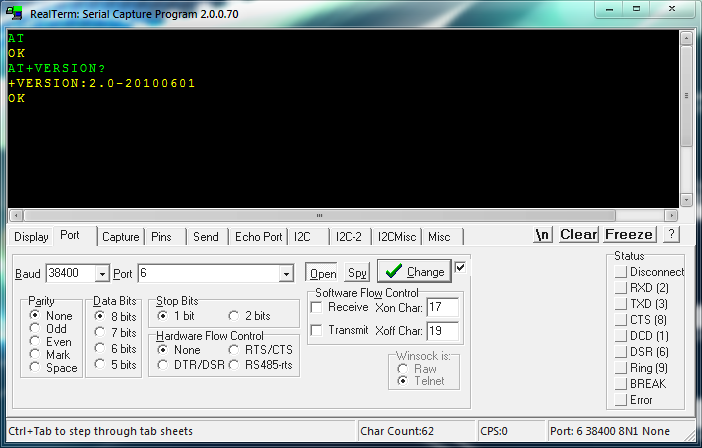
Task: Click the Xon Char input field
Action: click(x=442, y=307)
